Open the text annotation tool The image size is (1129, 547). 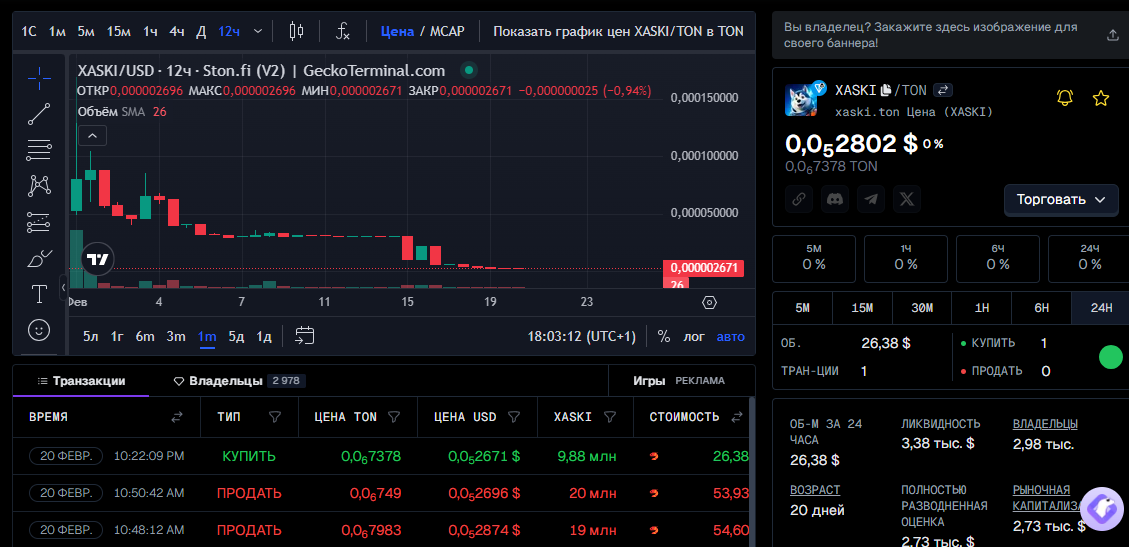[39, 294]
